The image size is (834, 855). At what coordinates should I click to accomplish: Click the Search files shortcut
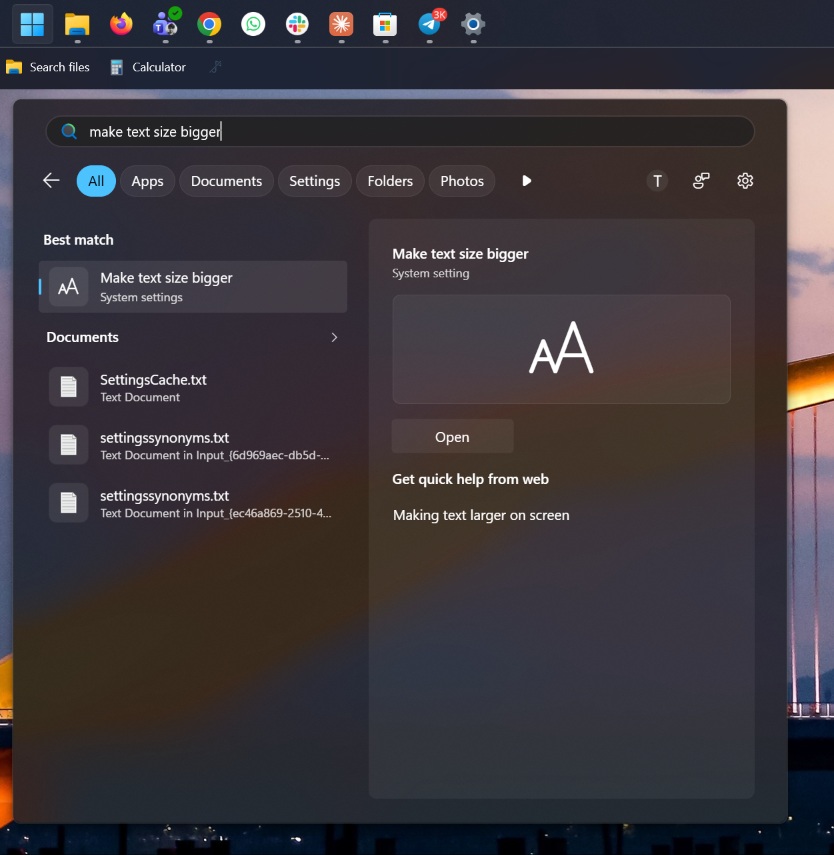(x=47, y=67)
